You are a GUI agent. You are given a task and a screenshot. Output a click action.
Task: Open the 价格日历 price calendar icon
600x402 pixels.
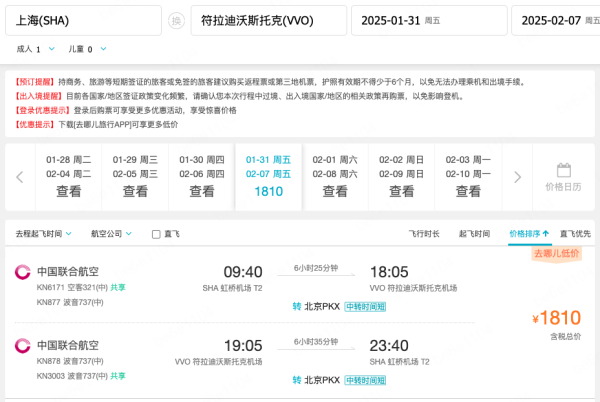(563, 177)
